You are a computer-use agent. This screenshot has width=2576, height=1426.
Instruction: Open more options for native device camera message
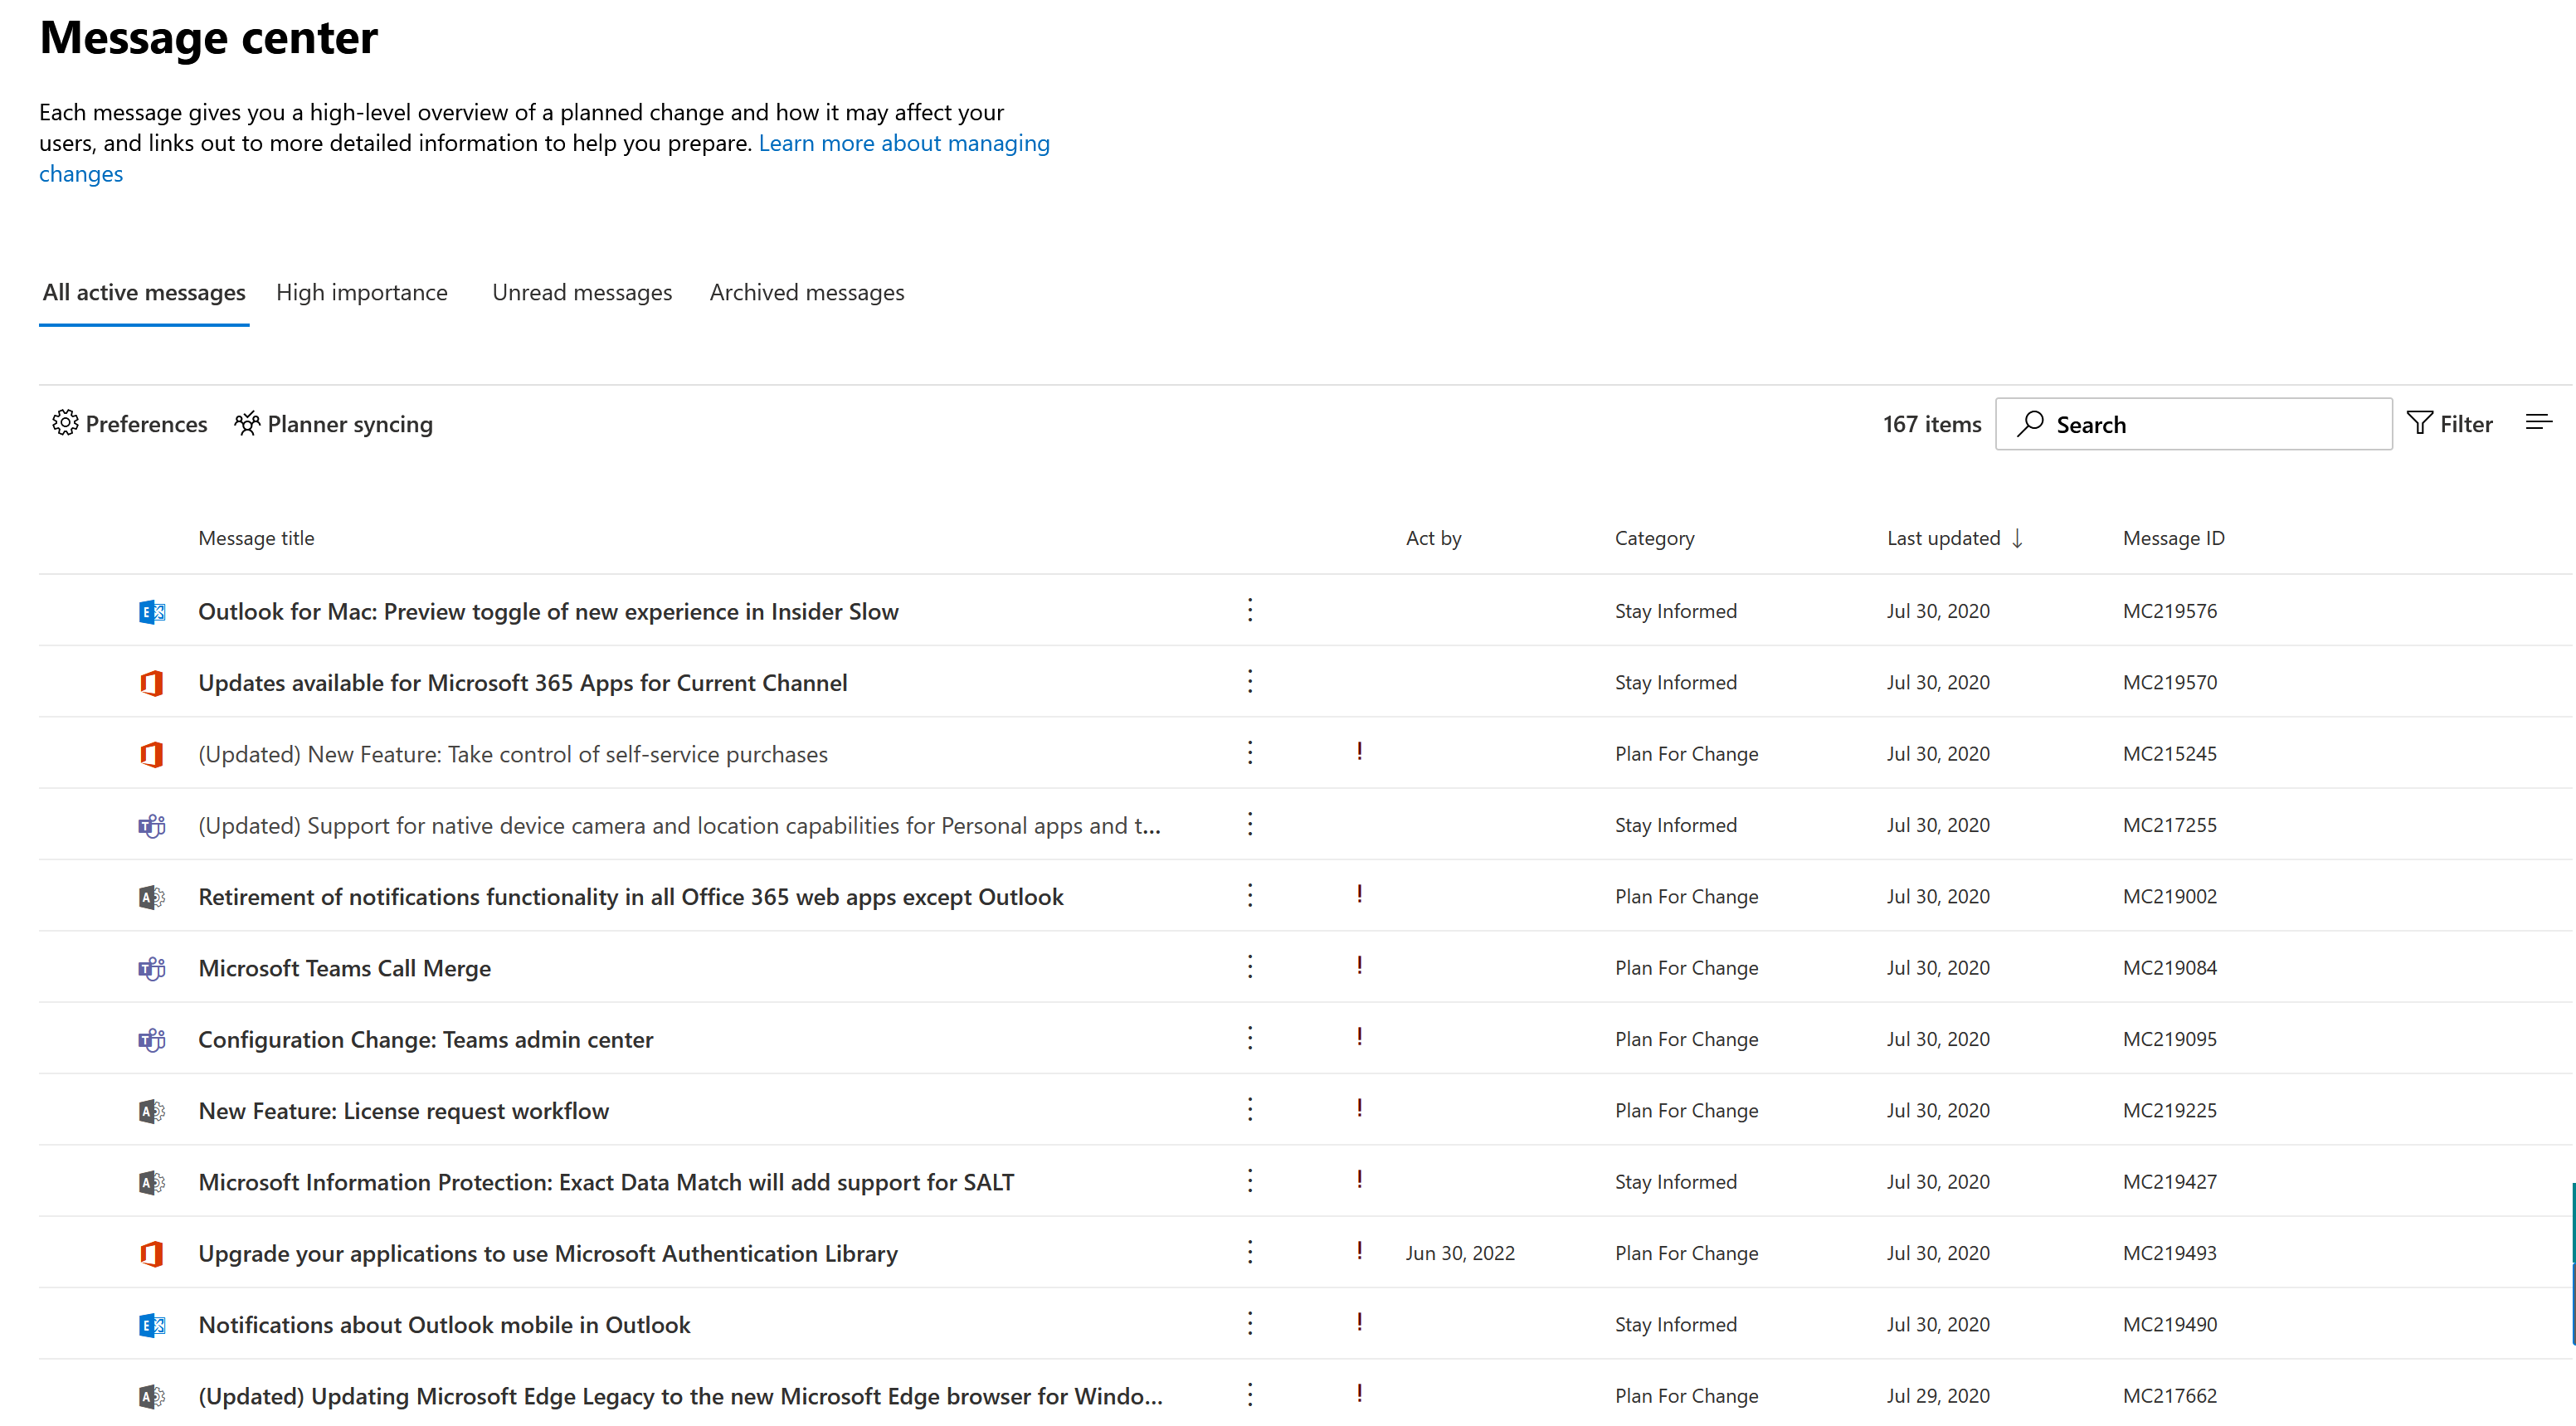(1250, 824)
